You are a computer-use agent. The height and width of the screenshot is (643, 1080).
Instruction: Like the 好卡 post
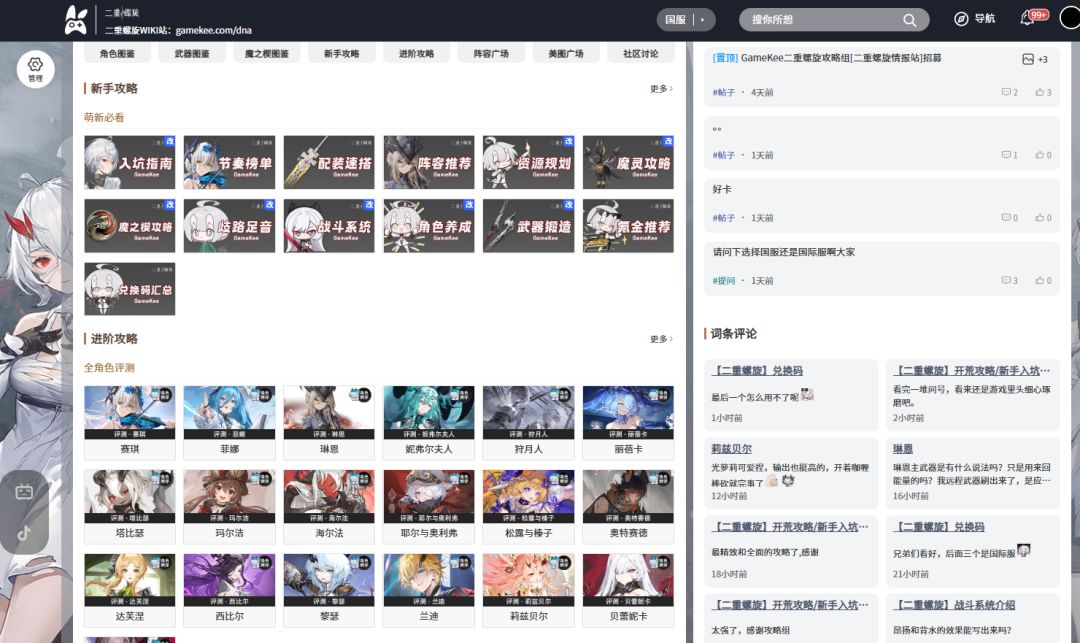pyautogui.click(x=1039, y=218)
